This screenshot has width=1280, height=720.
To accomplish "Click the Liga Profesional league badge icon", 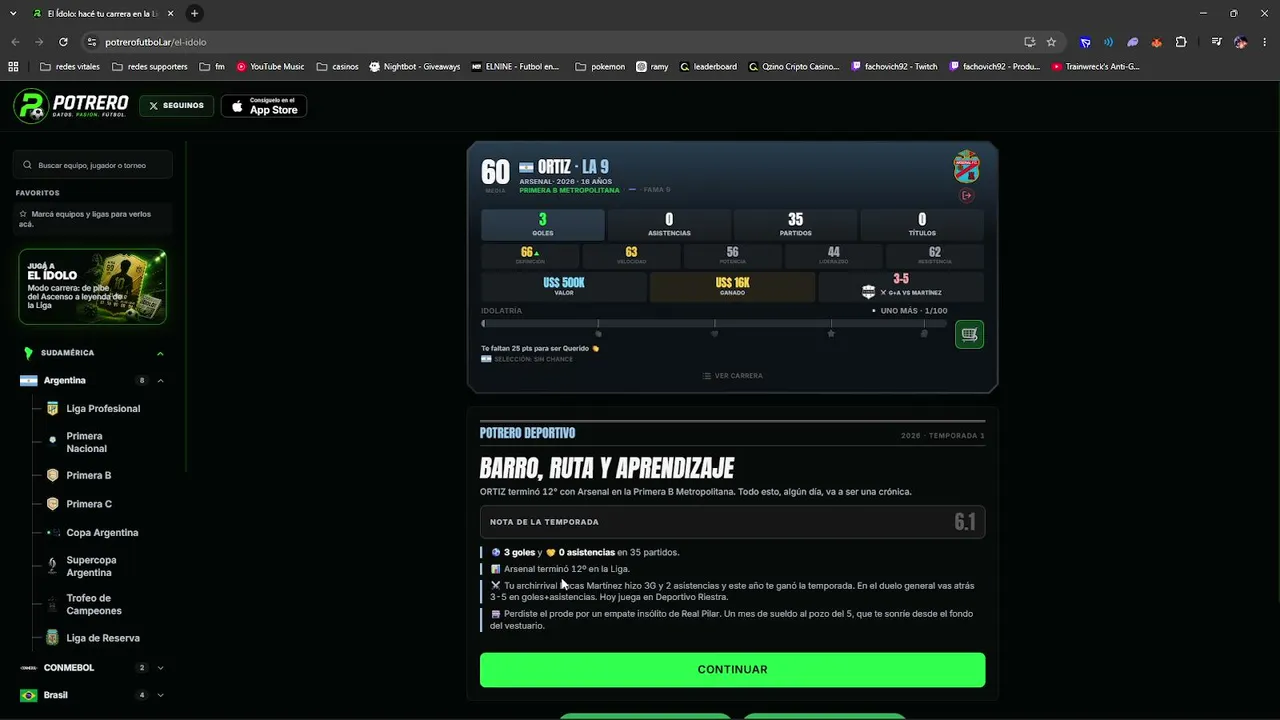I will point(53,409).
